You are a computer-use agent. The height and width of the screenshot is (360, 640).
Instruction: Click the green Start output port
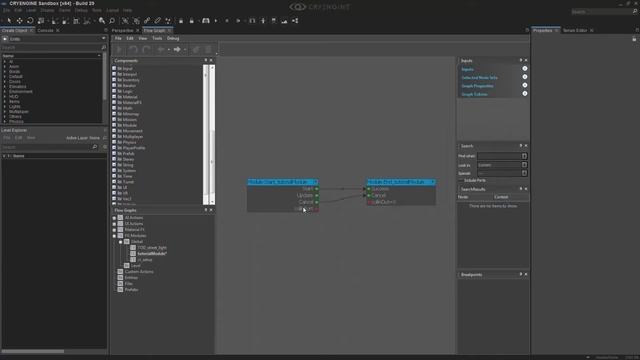pyautogui.click(x=317, y=189)
